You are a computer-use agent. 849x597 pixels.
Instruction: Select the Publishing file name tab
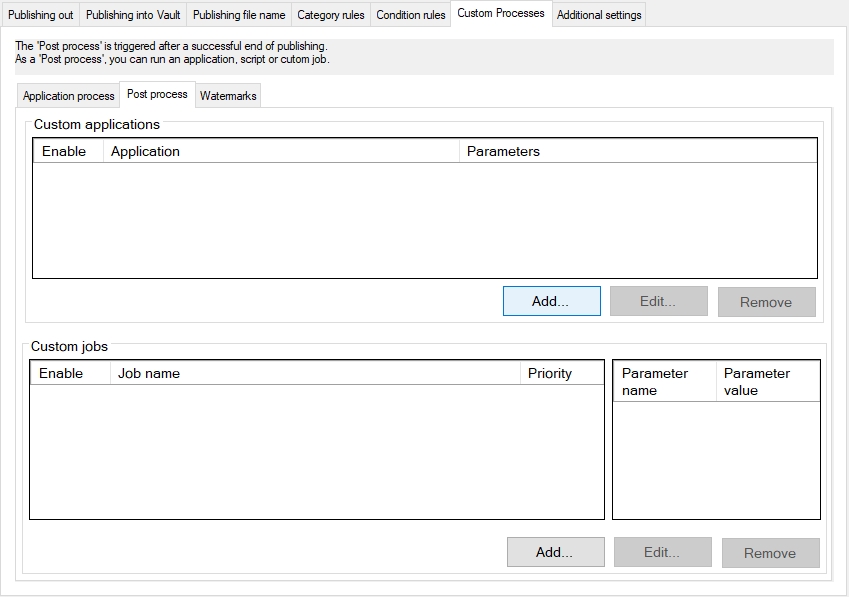tap(239, 15)
